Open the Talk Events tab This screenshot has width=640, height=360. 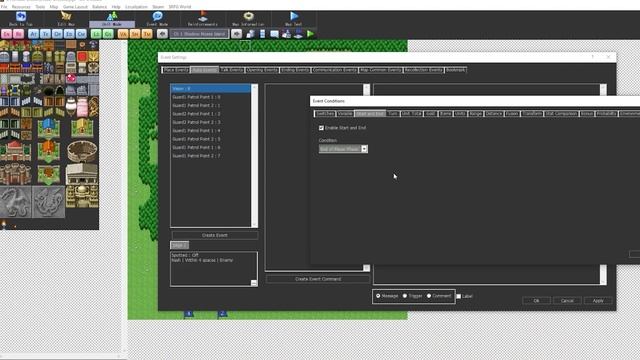click(231, 70)
